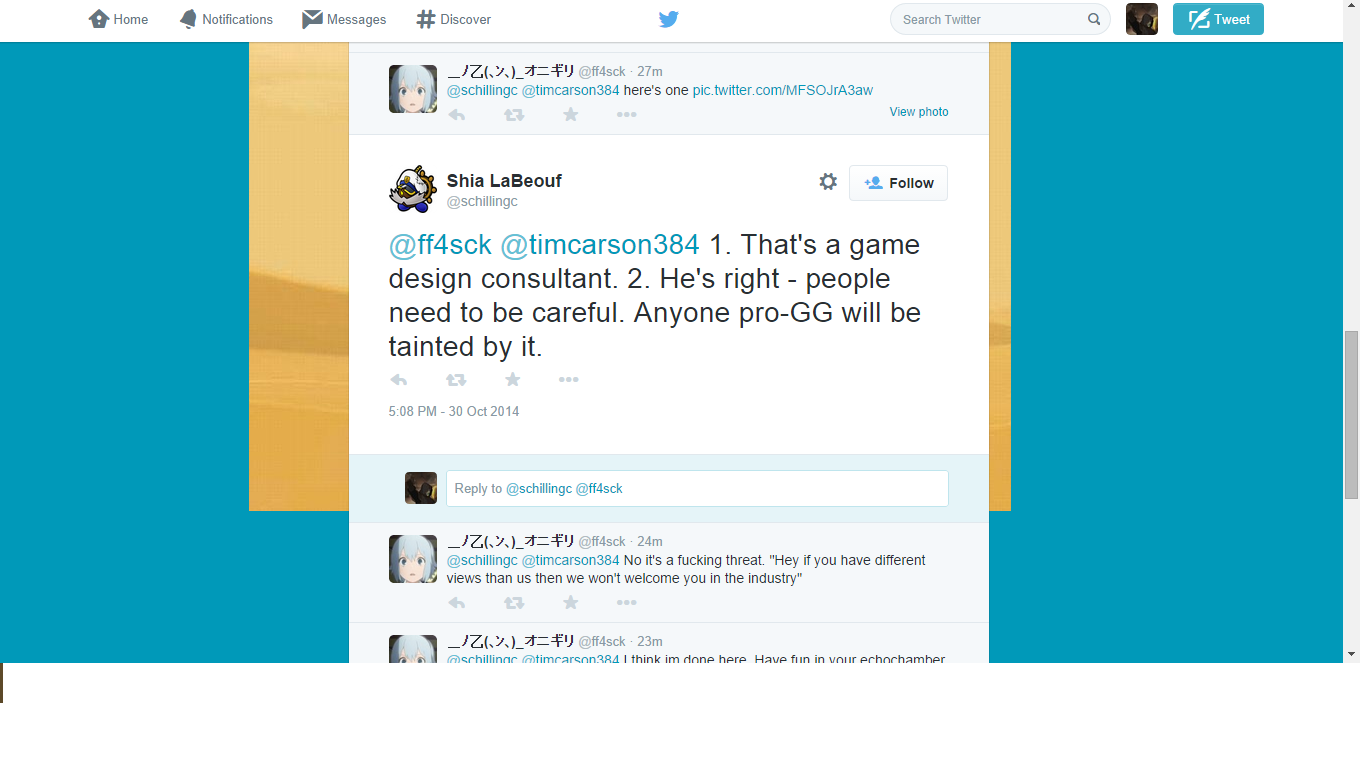1366x768 pixels.
Task: Select the Home house icon
Action: tap(97, 18)
